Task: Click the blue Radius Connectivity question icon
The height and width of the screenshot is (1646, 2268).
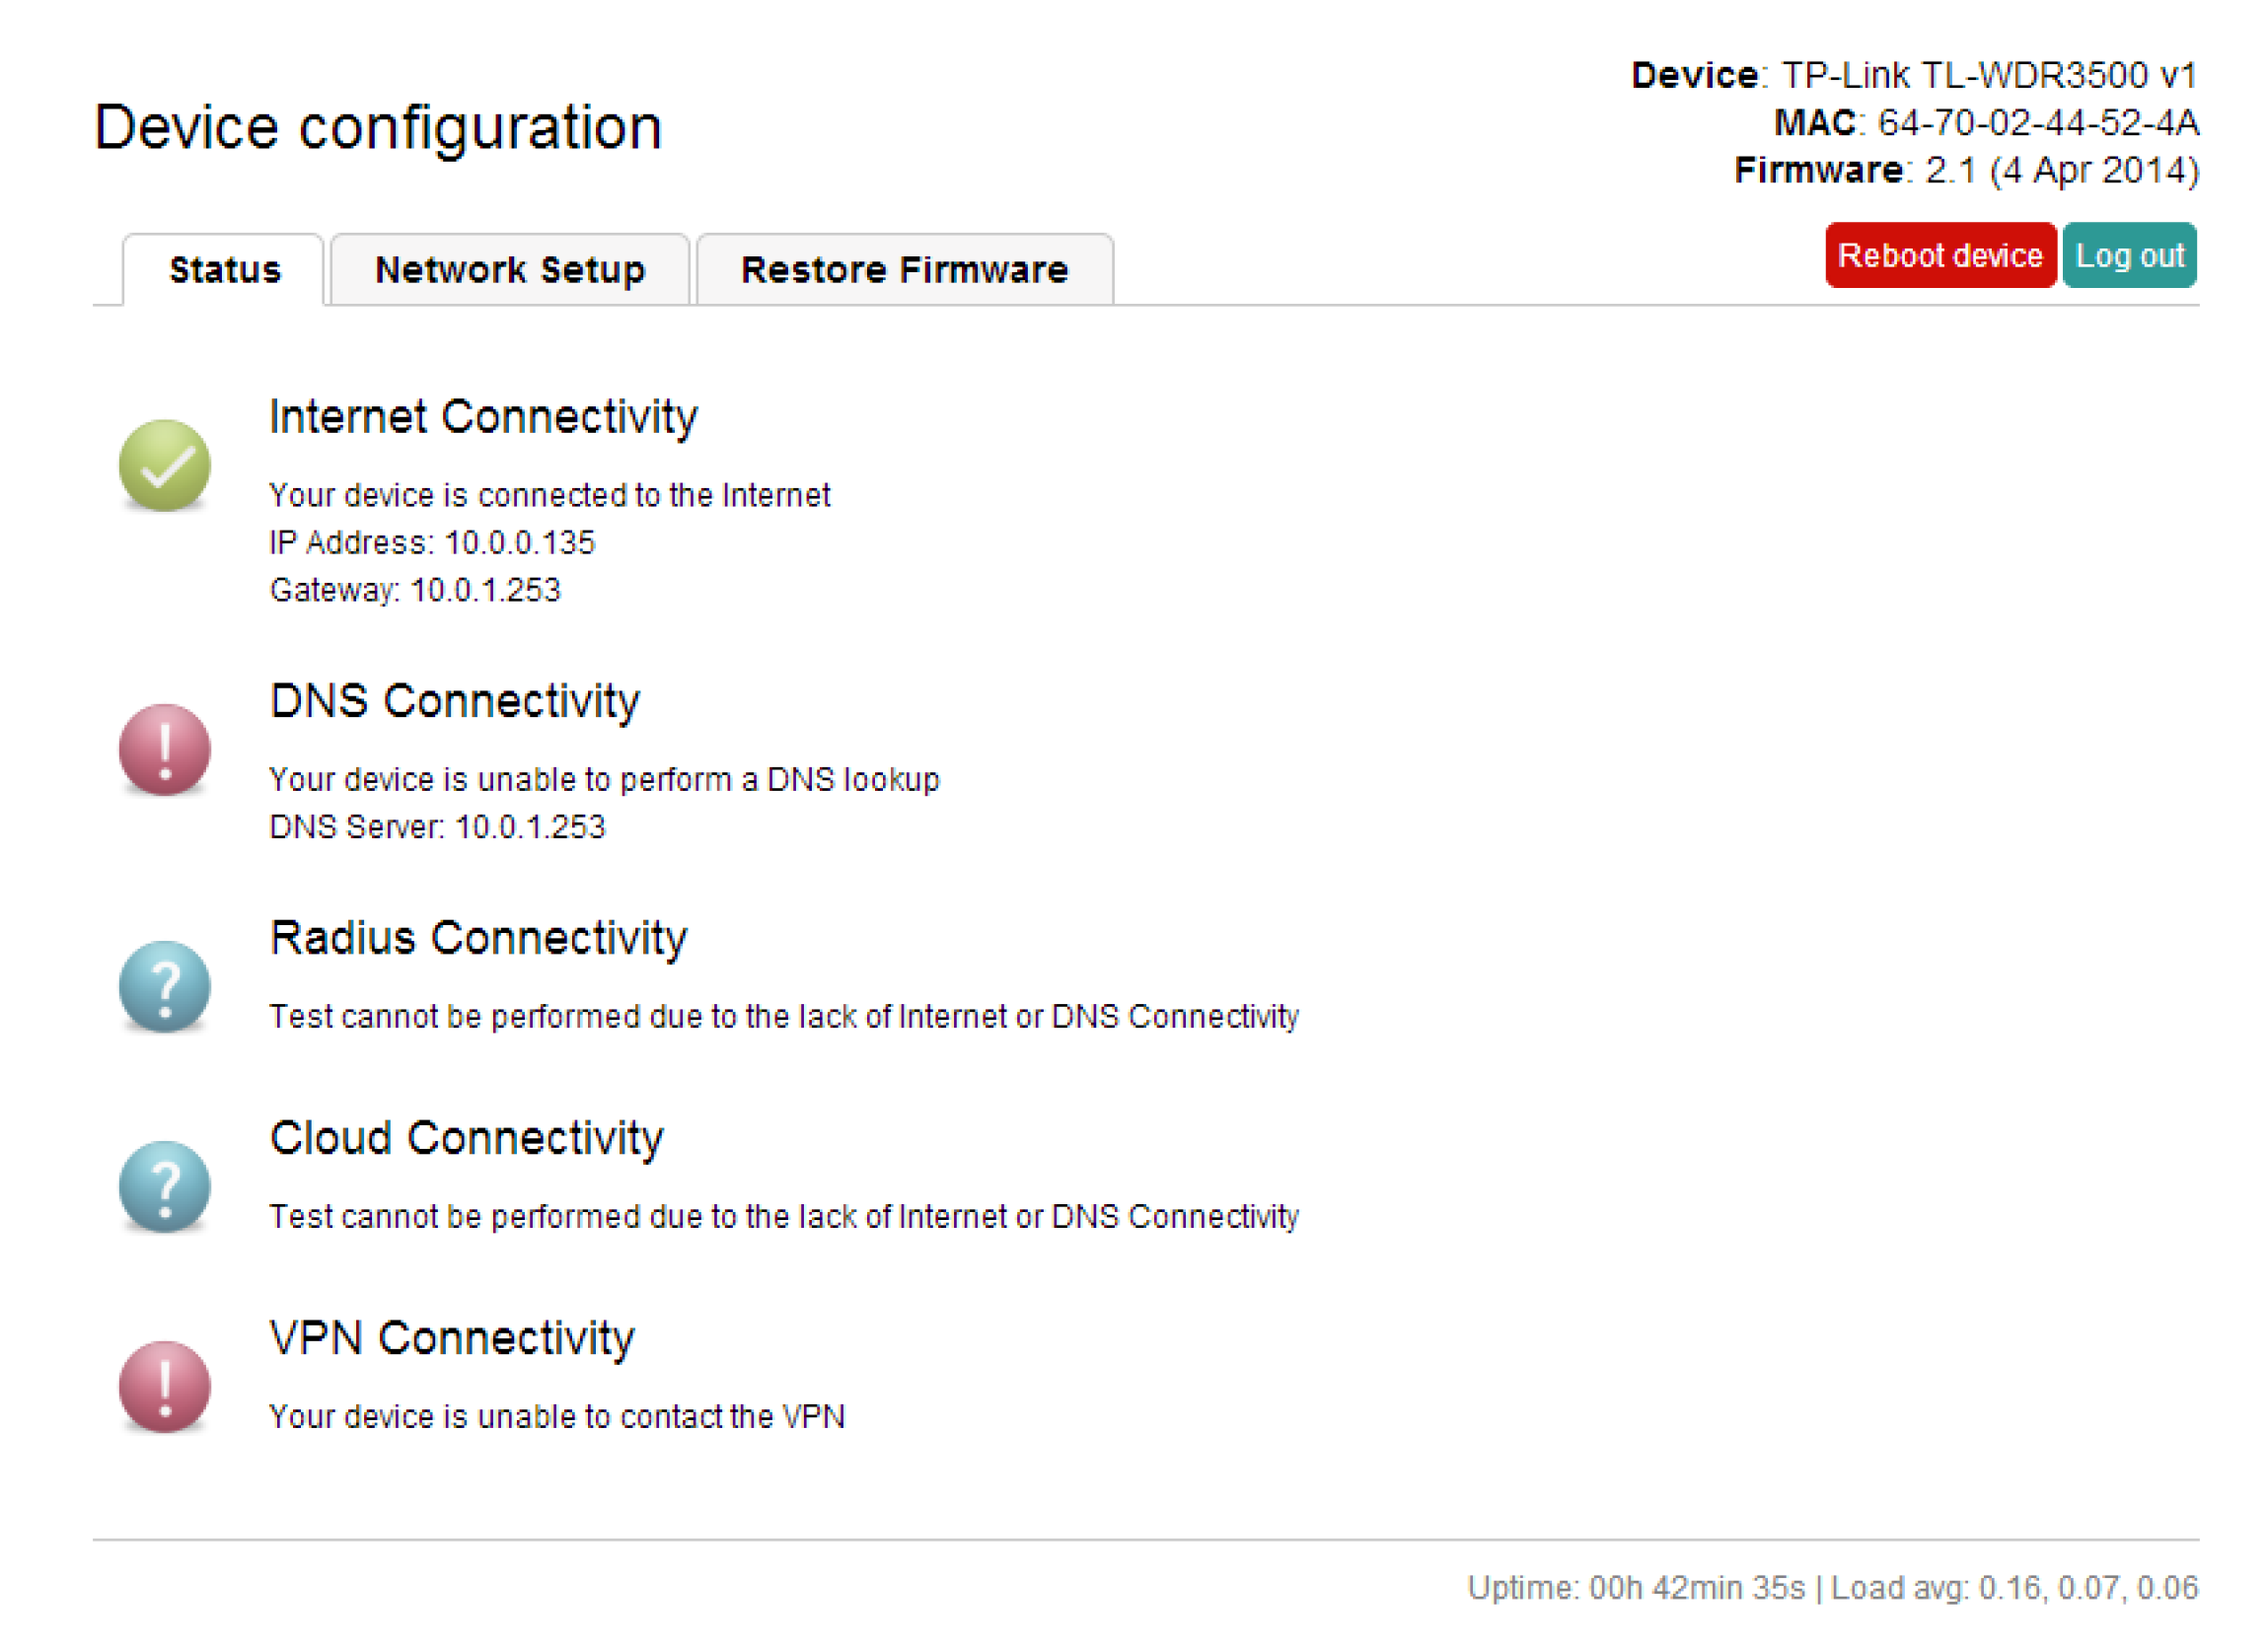Action: coord(165,987)
